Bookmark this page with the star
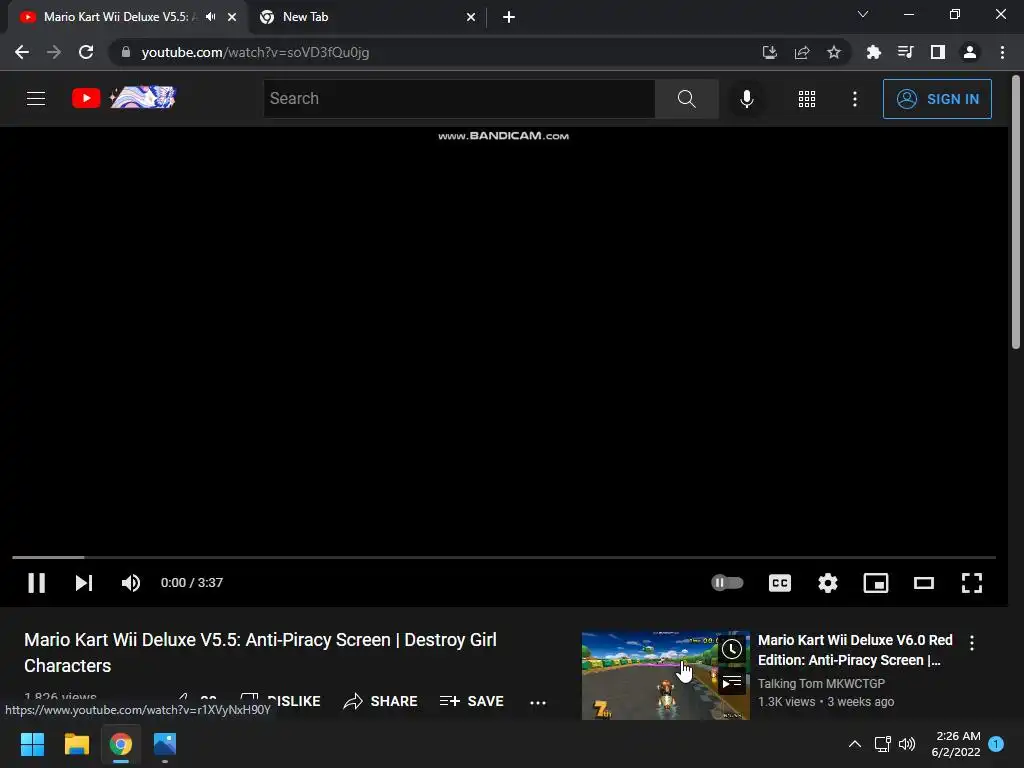The image size is (1024, 768). coord(834,52)
